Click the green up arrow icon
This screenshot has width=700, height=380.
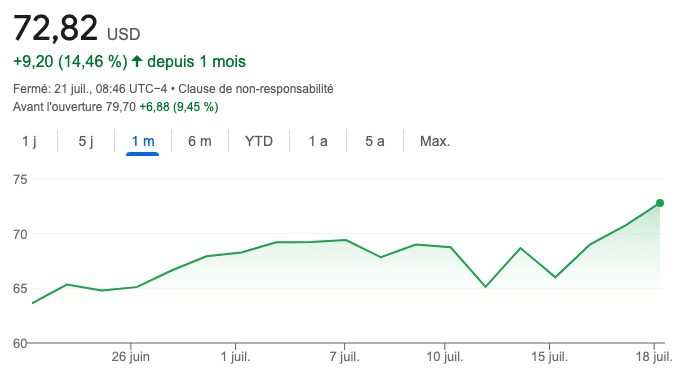pos(137,61)
